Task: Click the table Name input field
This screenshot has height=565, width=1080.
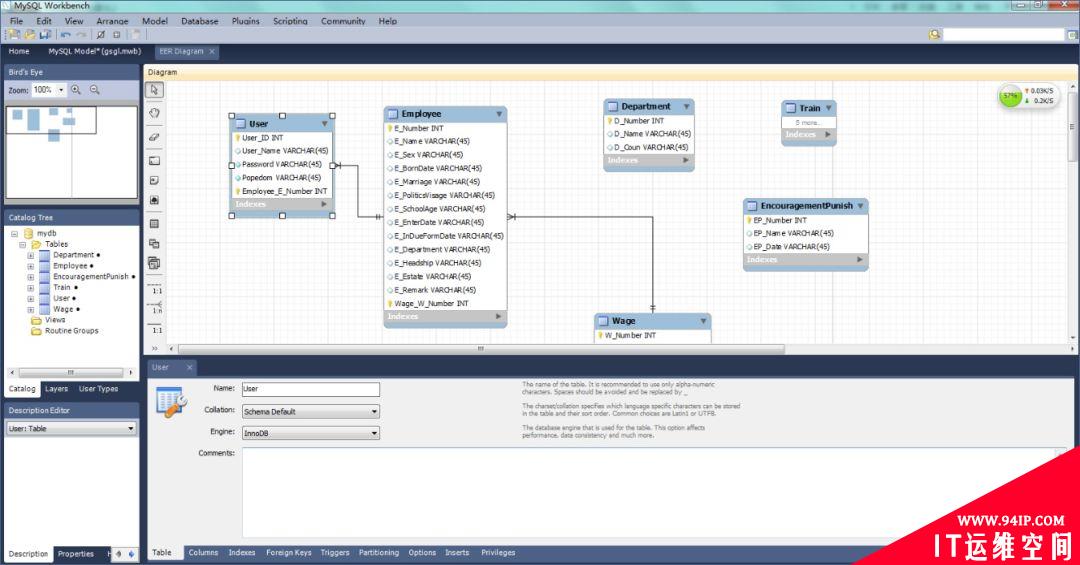Action: click(x=311, y=389)
